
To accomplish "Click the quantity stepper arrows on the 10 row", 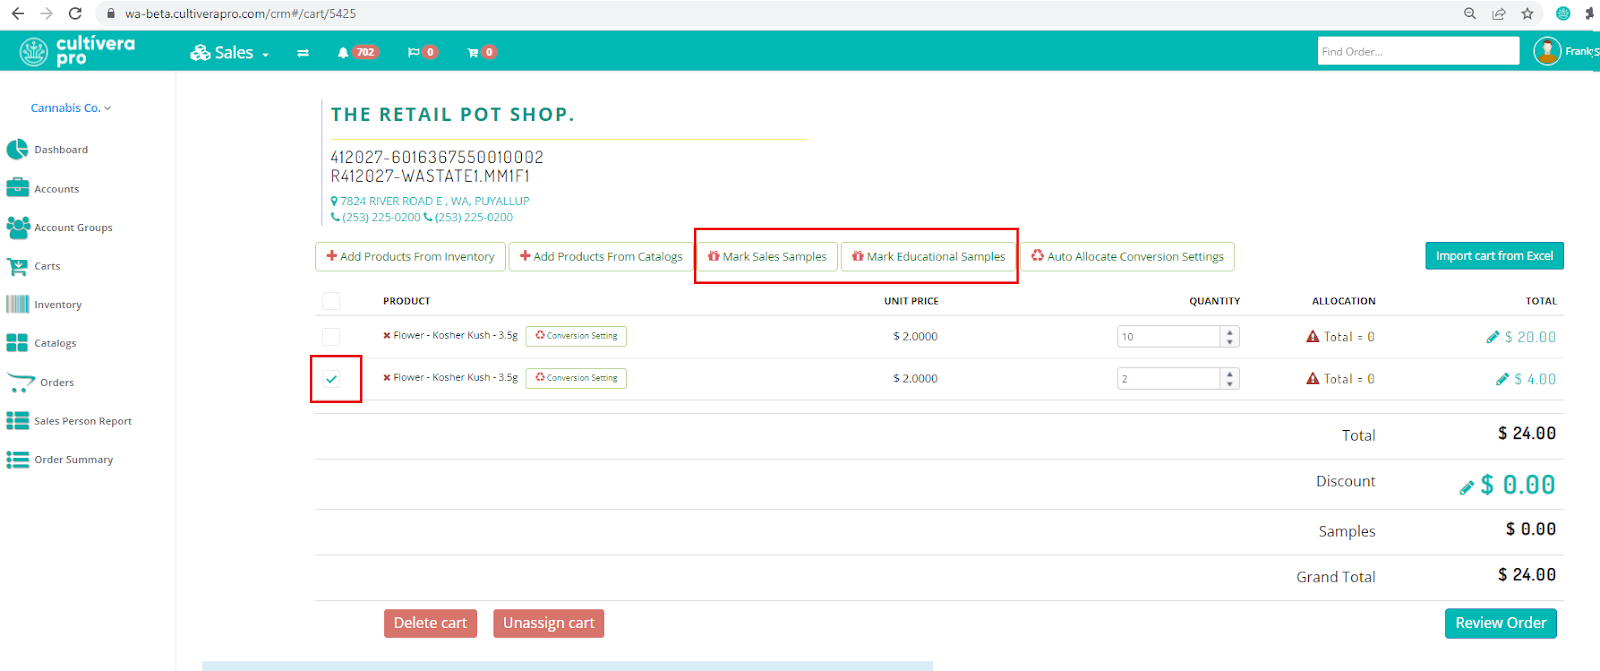I will click(x=1230, y=337).
